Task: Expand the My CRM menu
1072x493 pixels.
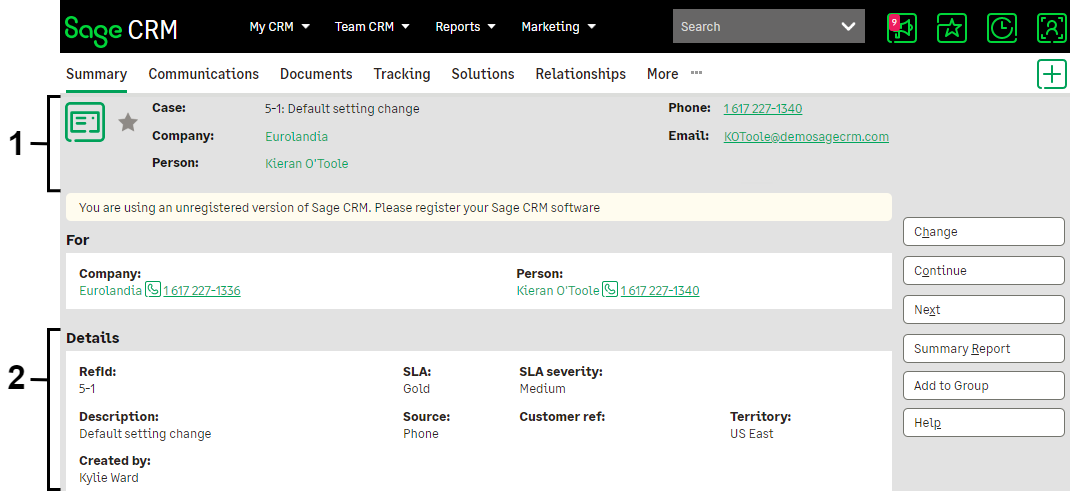Action: (280, 27)
